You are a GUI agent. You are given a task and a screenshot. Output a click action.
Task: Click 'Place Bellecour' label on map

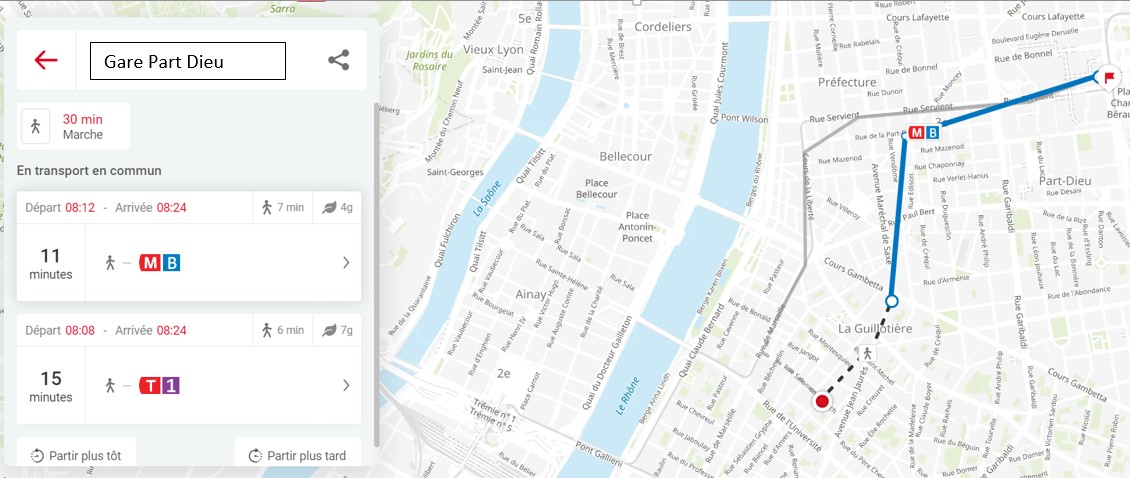point(596,189)
